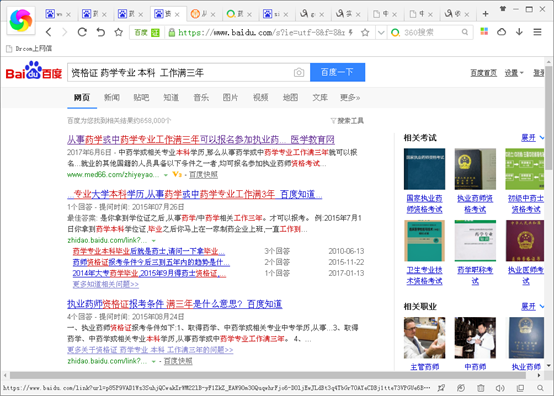The height and width of the screenshot is (396, 554).
Task: Click the crossed circular-arrow icon in status bar
Action: (x=461, y=388)
